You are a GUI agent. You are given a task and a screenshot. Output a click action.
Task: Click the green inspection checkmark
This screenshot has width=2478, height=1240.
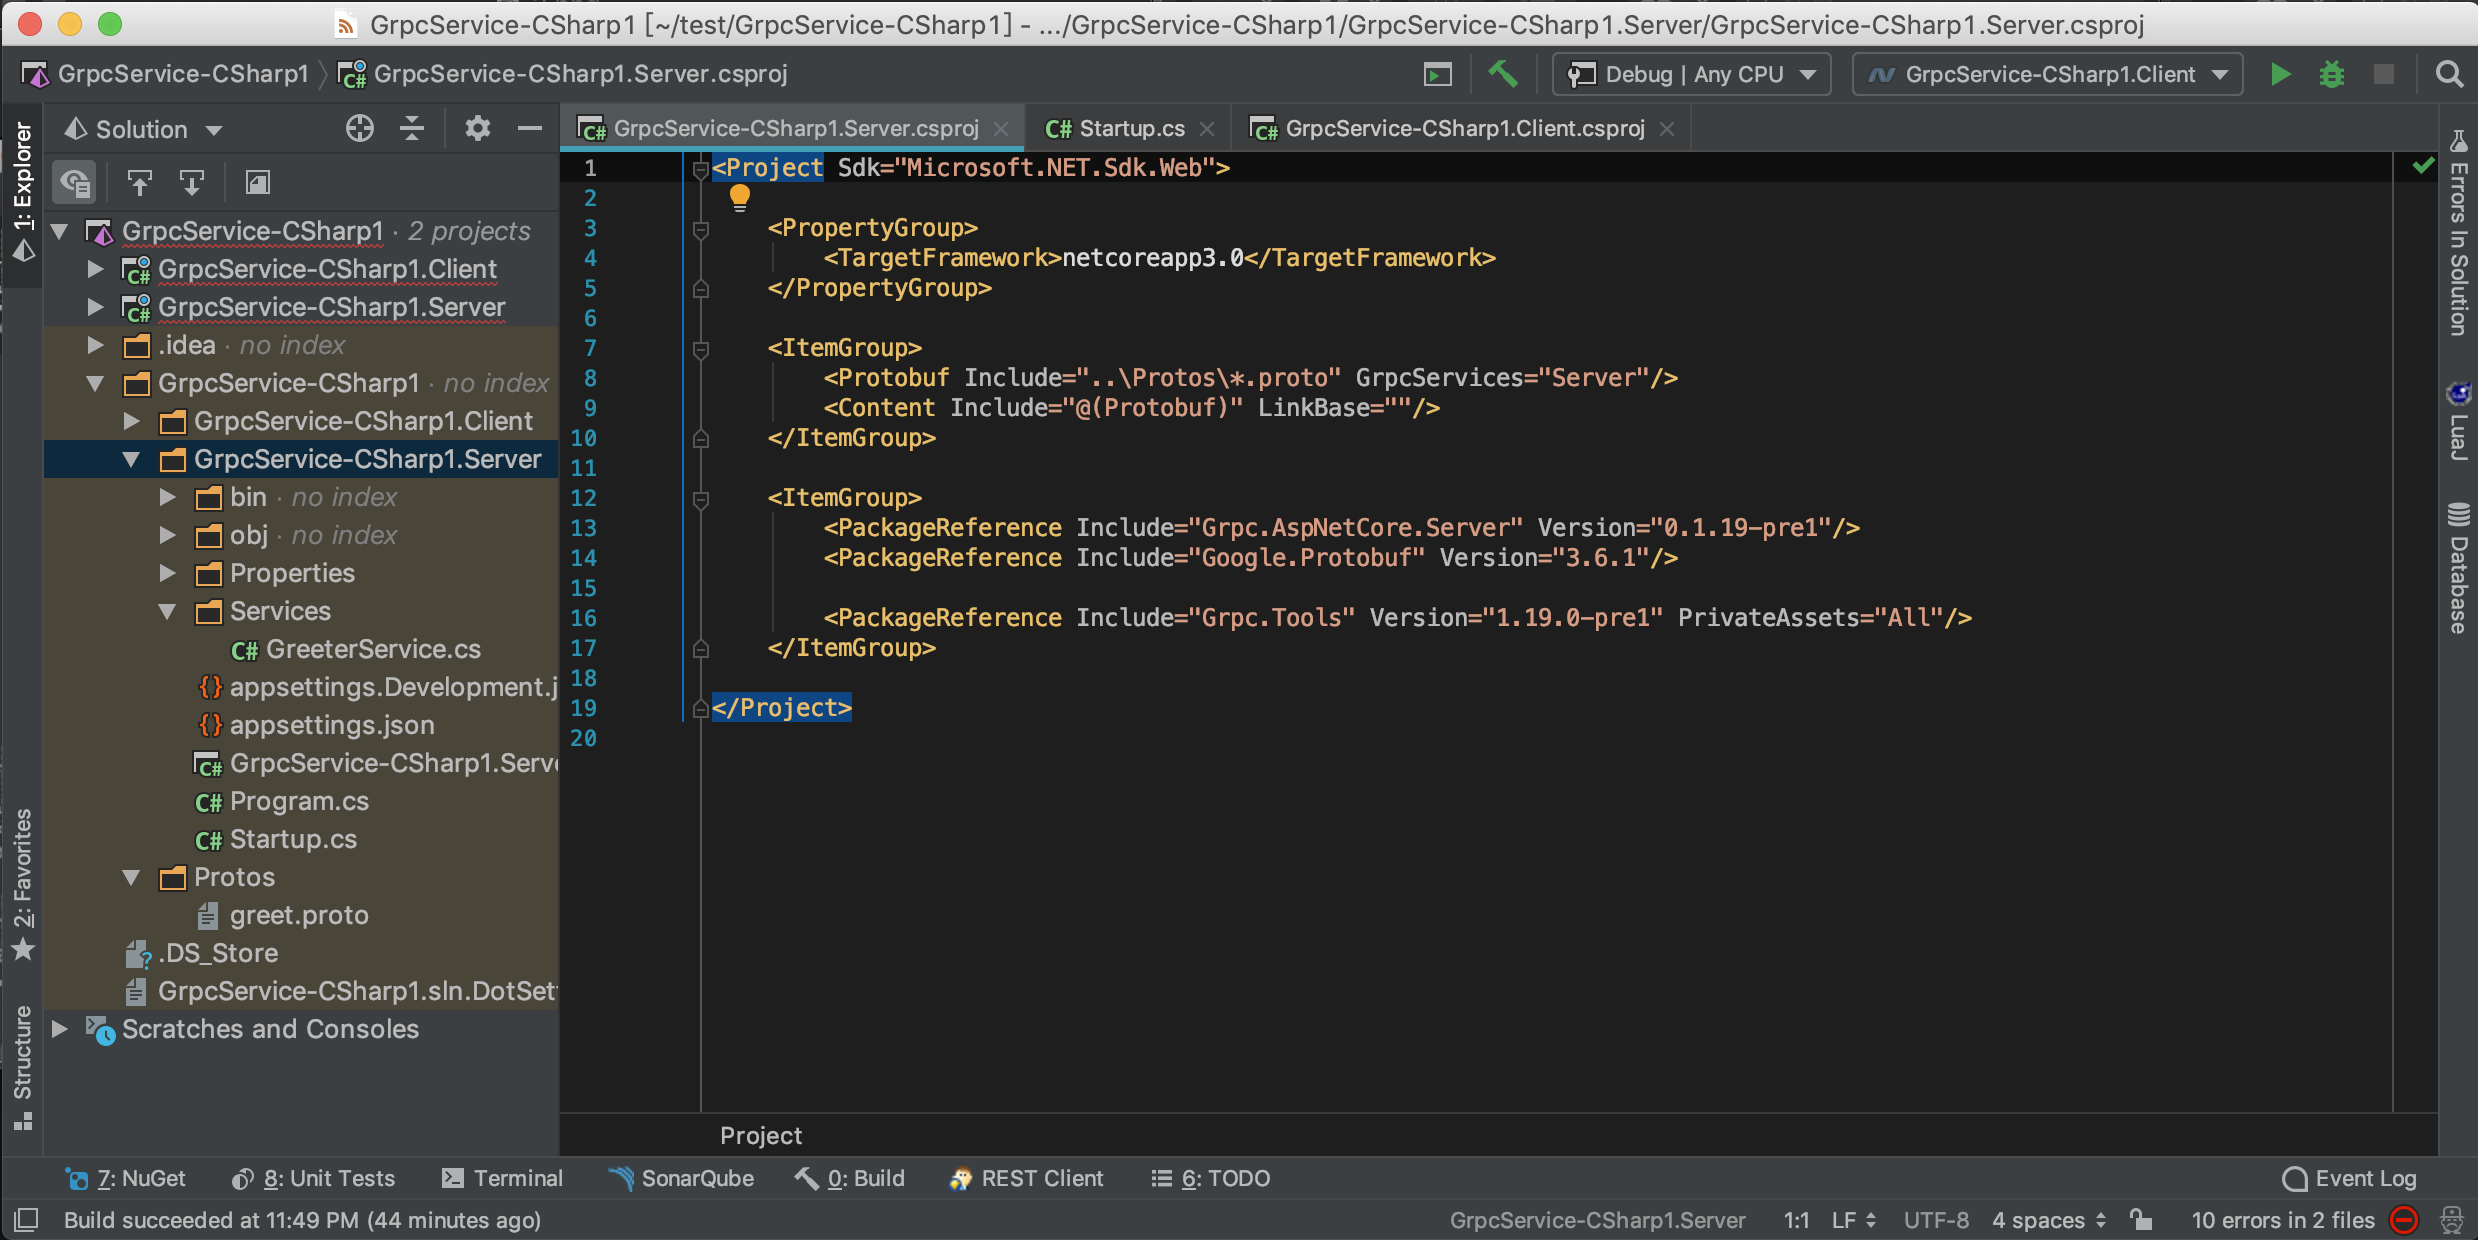pos(2423,166)
